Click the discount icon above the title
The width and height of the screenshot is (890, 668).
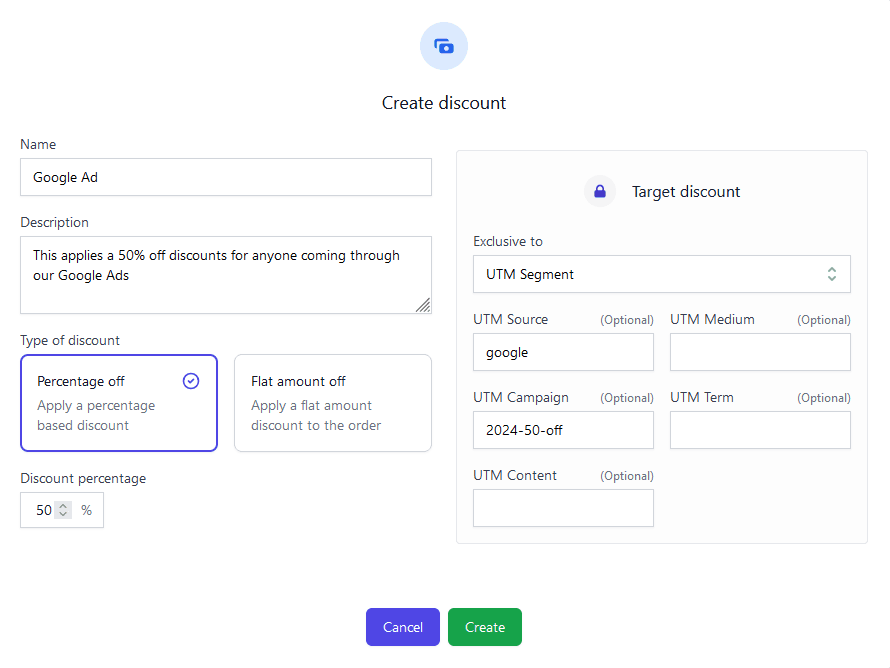click(x=444, y=46)
